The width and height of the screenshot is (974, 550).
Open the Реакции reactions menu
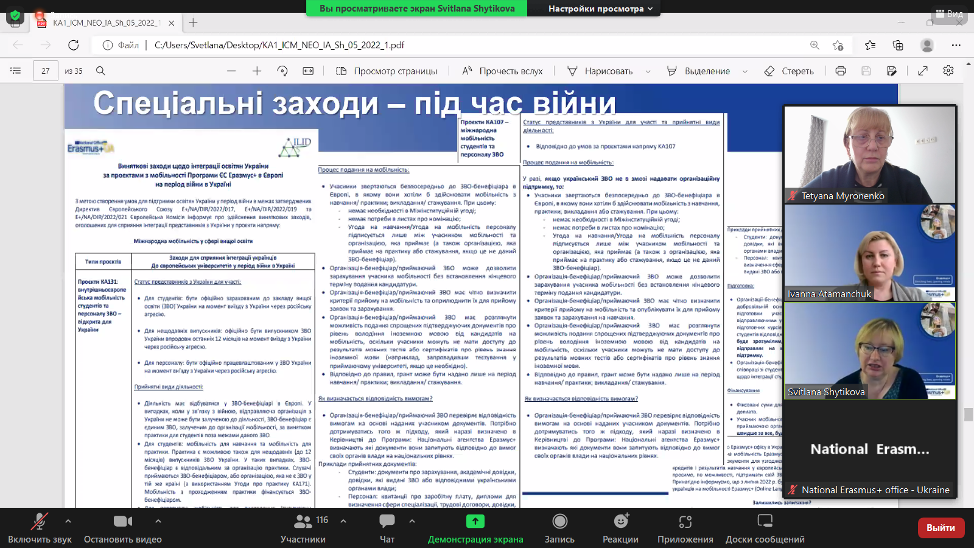[620, 524]
